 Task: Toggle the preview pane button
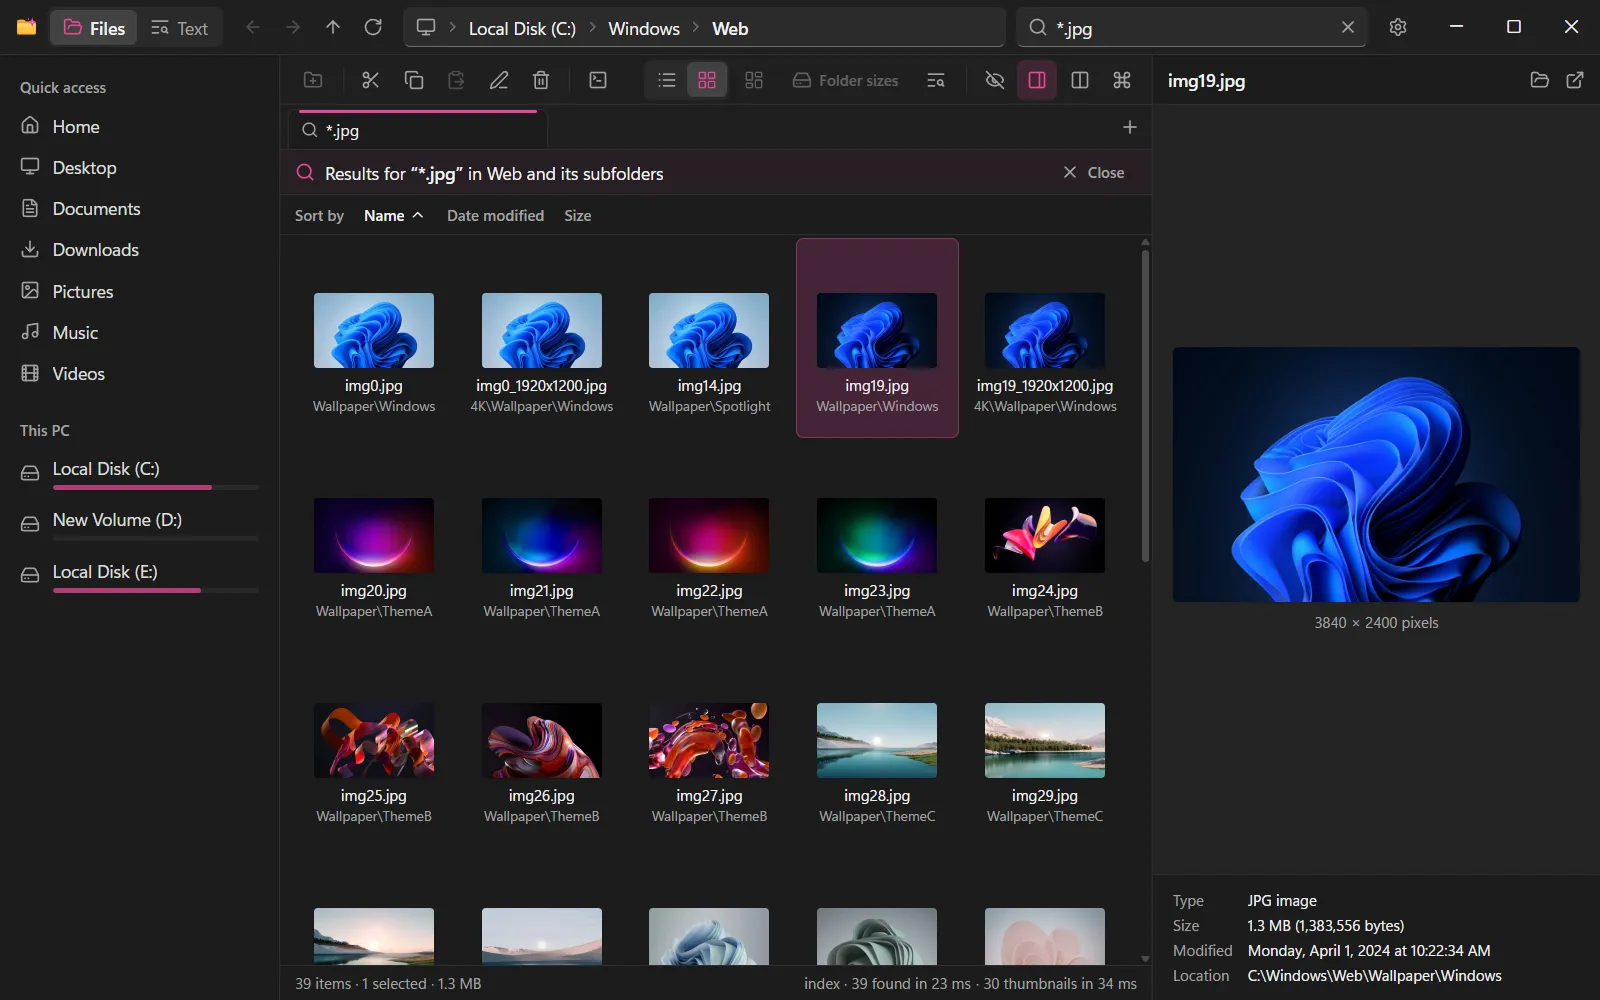point(1037,80)
